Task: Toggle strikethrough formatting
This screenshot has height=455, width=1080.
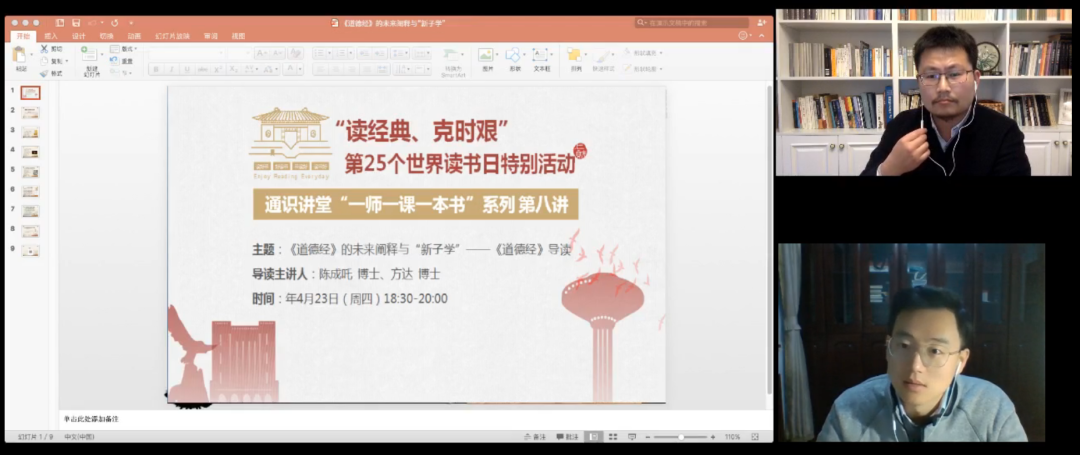Action: [202, 70]
